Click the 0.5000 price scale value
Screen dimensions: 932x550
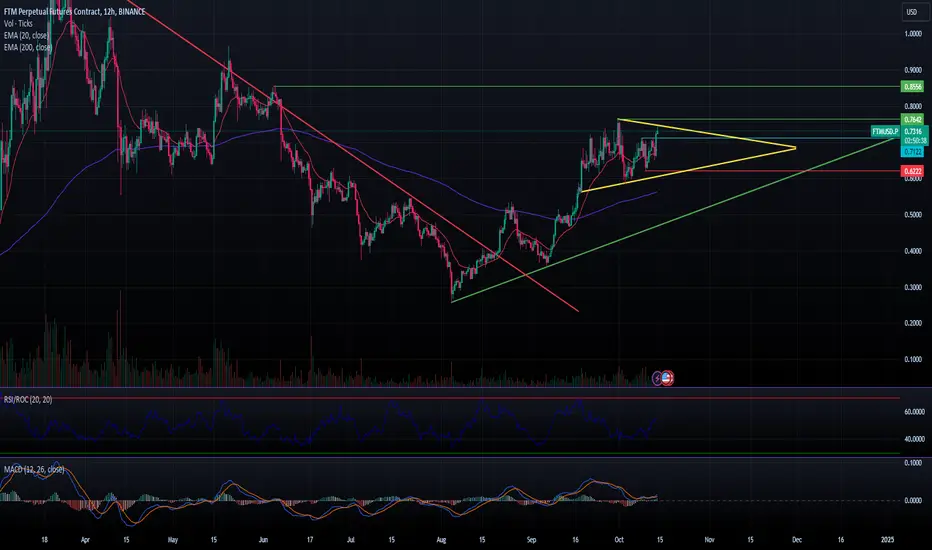click(x=913, y=215)
